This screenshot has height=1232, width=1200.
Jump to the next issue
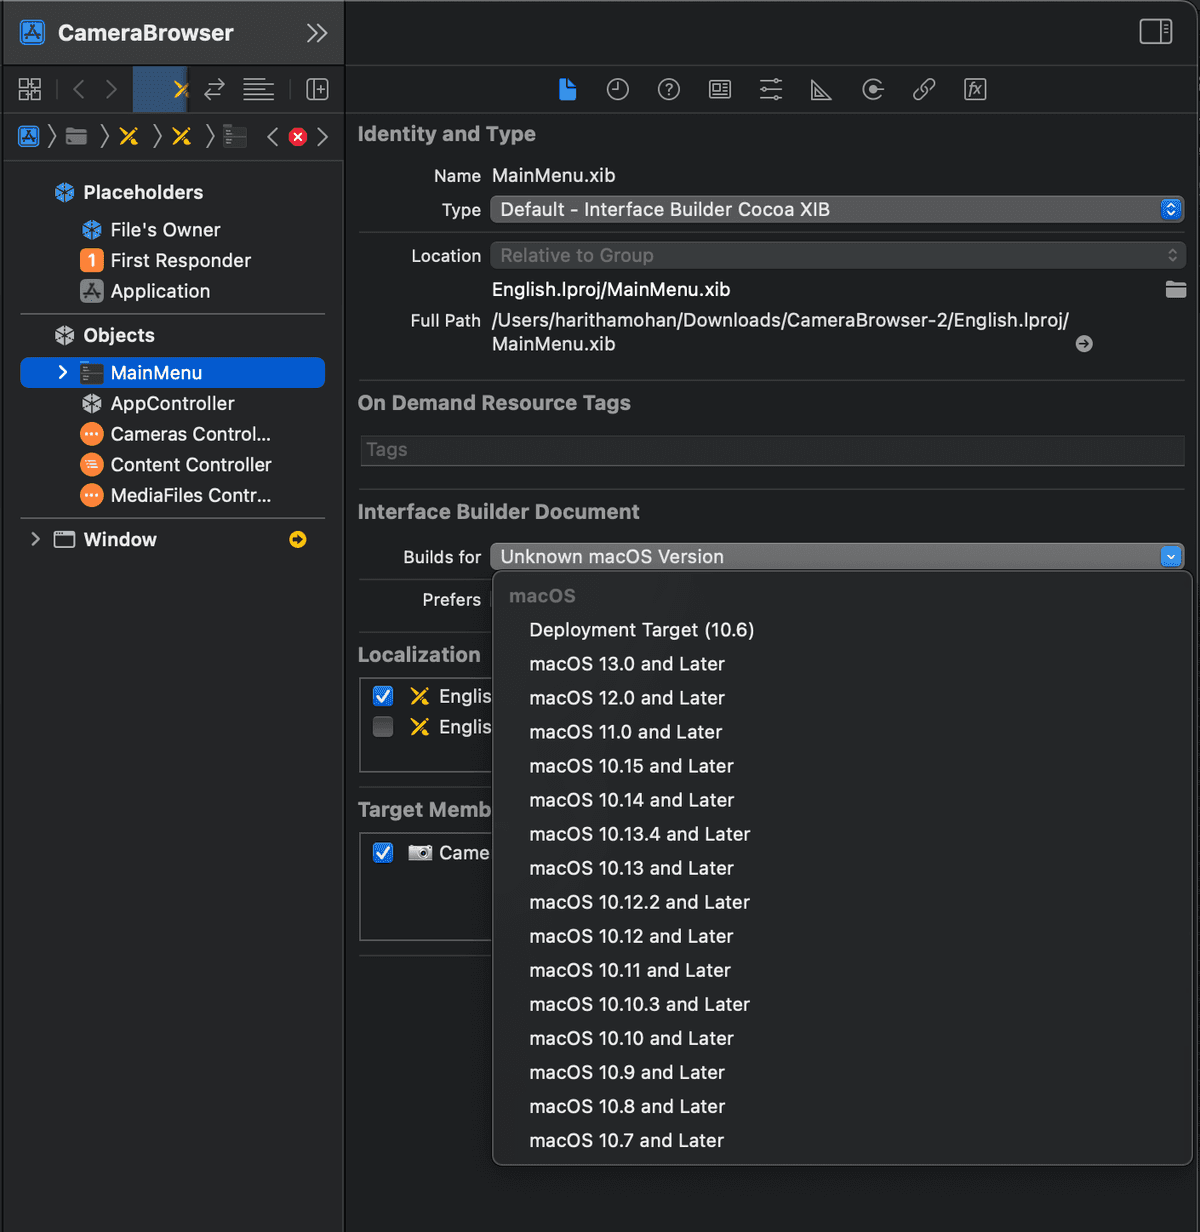pyautogui.click(x=322, y=137)
